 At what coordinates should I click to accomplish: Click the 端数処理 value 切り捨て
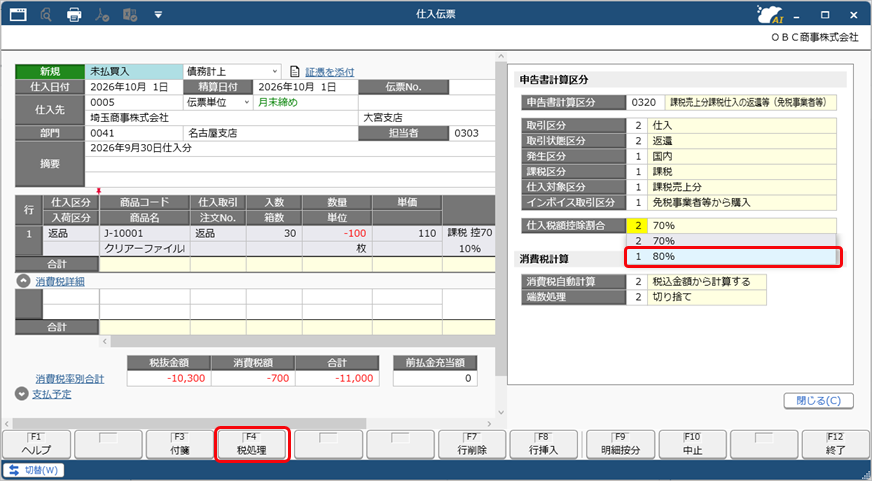click(707, 297)
